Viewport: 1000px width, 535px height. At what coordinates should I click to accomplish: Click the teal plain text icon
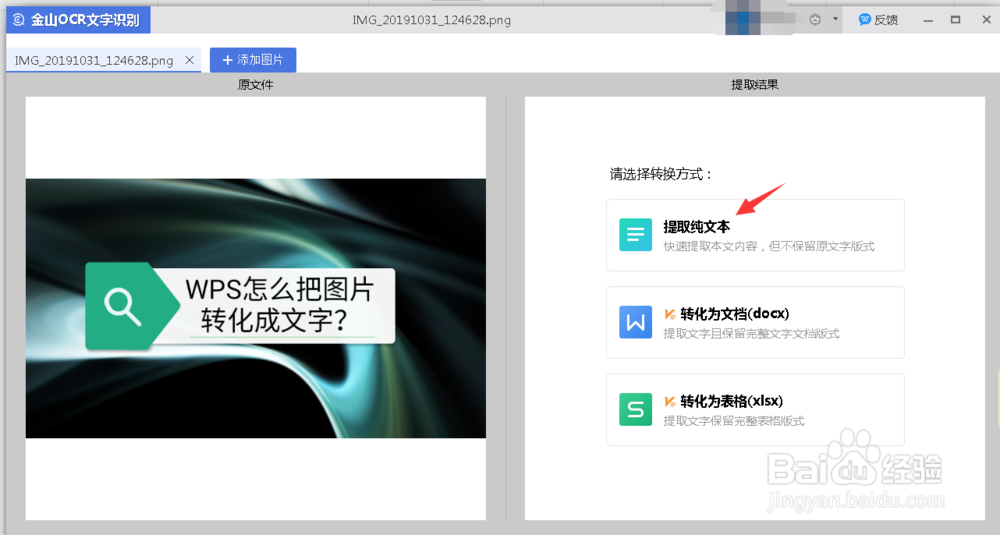(x=635, y=235)
